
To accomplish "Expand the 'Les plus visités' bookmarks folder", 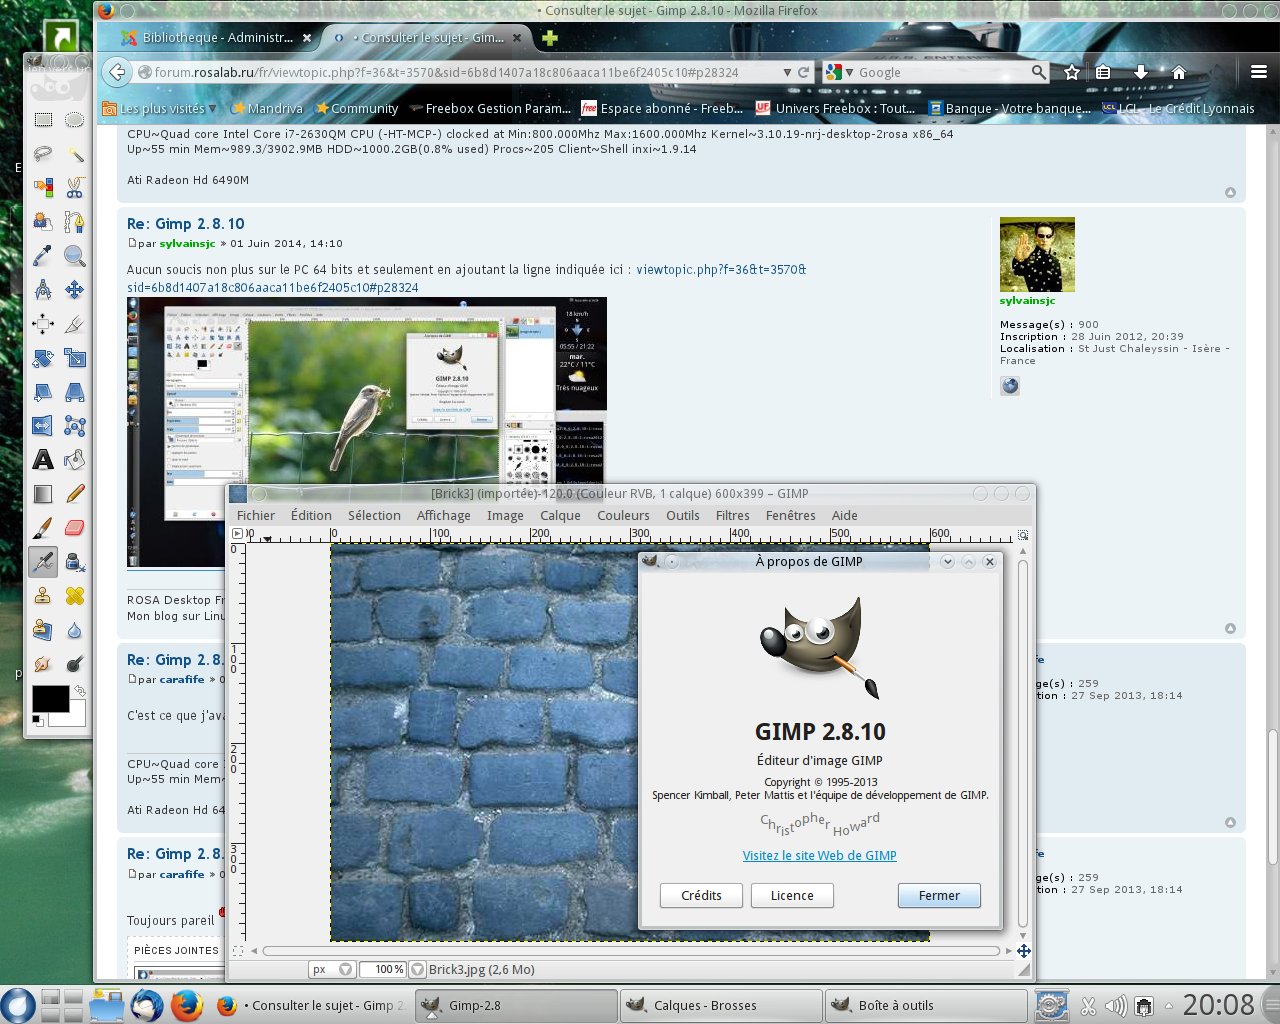I will (x=160, y=109).
